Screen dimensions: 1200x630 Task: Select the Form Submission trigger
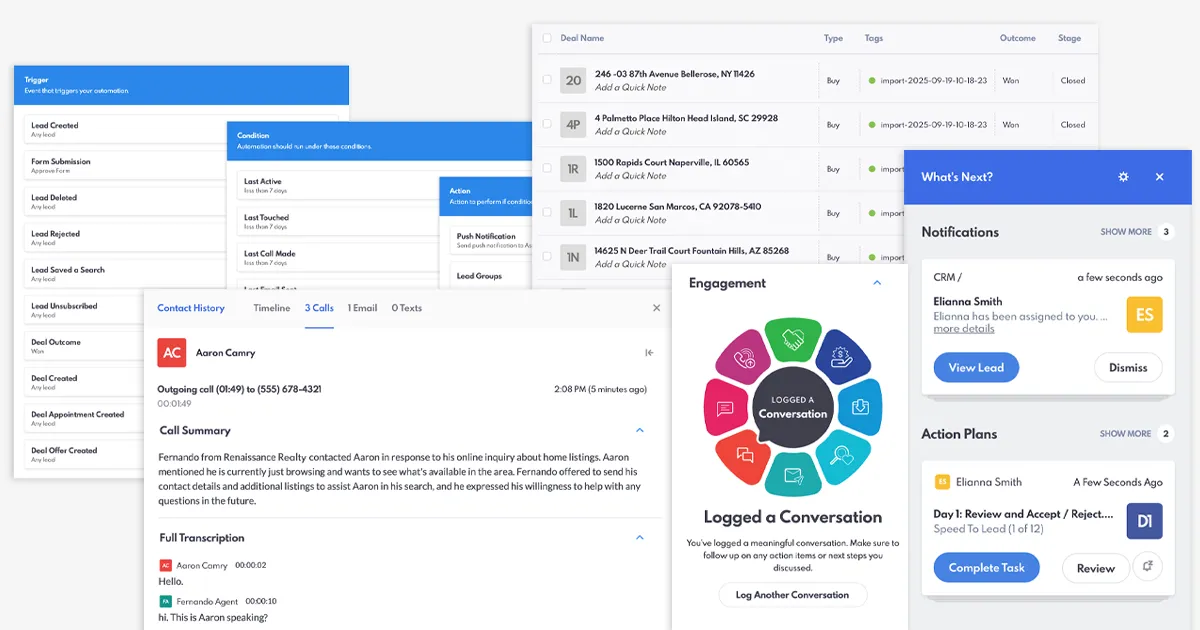pos(125,165)
